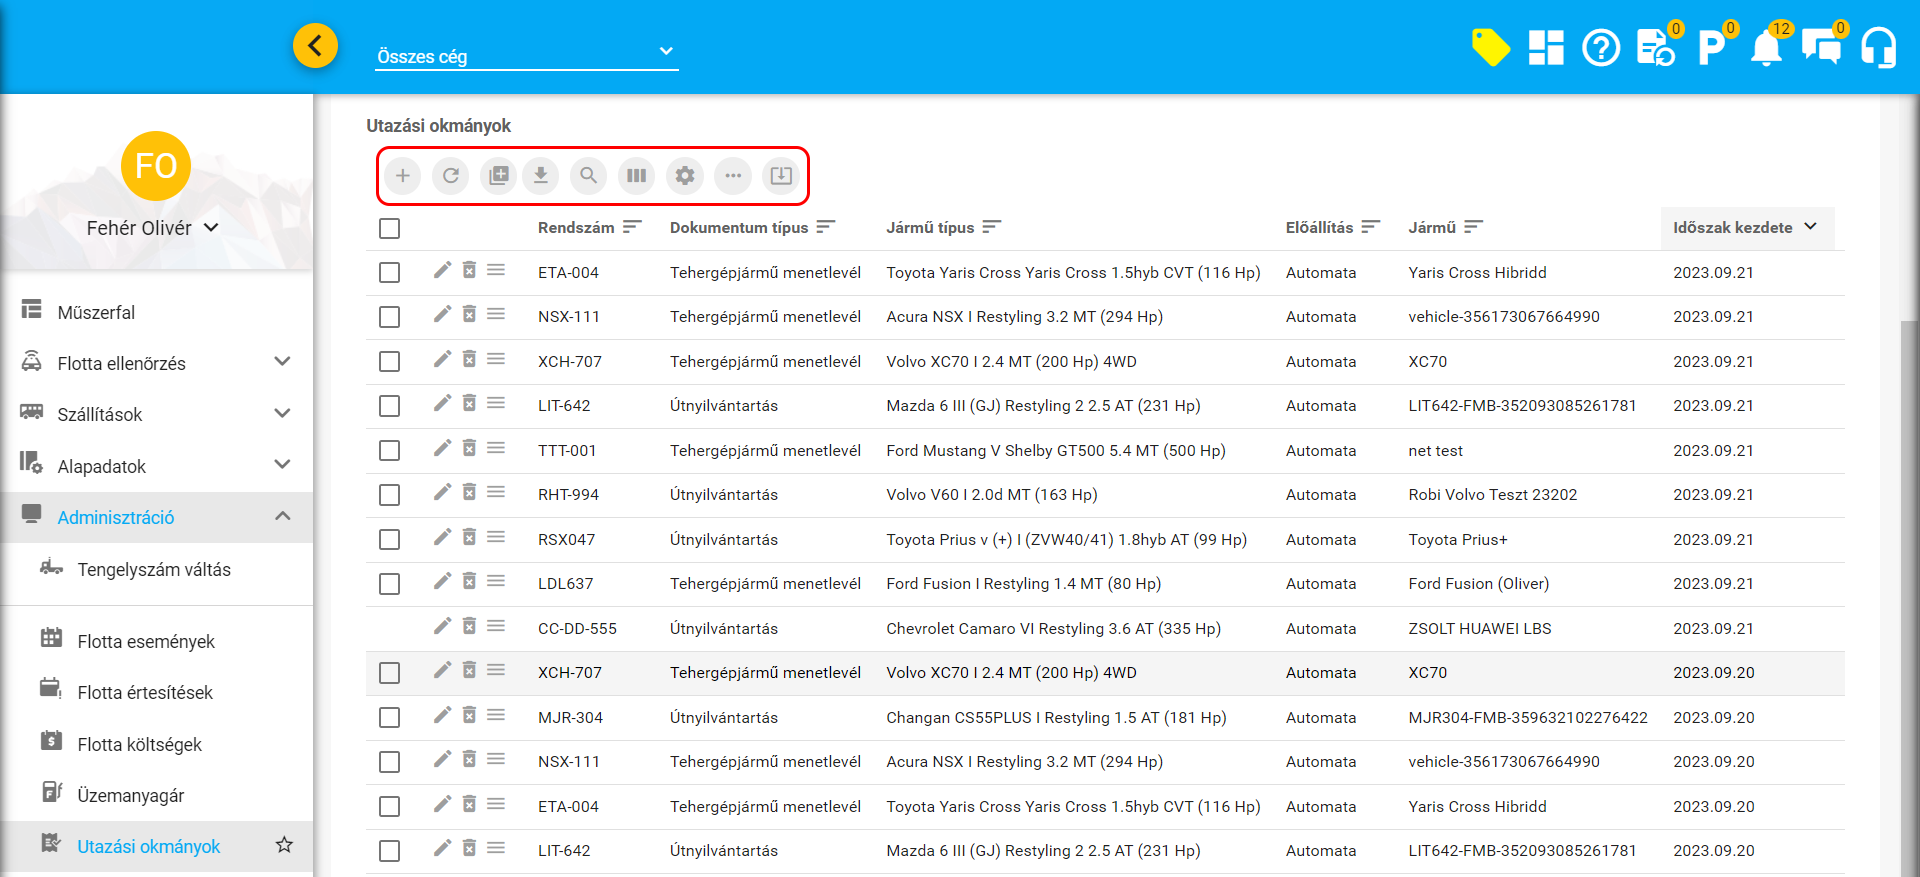This screenshot has height=877, width=1920.
Task: Select the TTT-001 row checkbox
Action: click(389, 451)
